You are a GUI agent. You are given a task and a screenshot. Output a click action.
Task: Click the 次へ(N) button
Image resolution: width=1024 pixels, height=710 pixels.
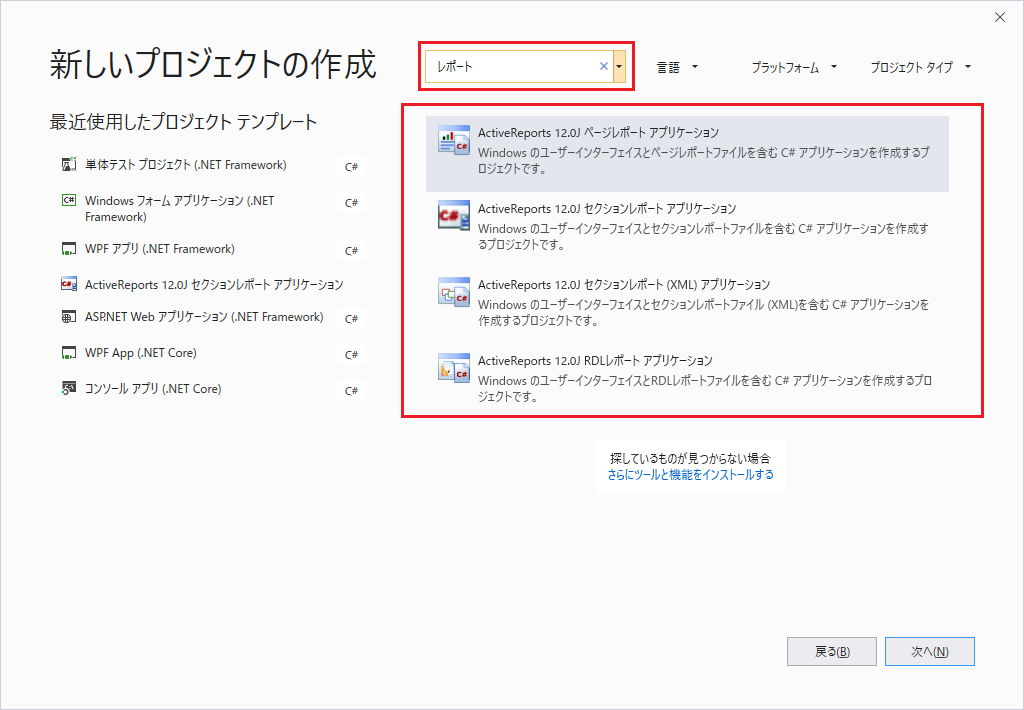click(x=929, y=651)
